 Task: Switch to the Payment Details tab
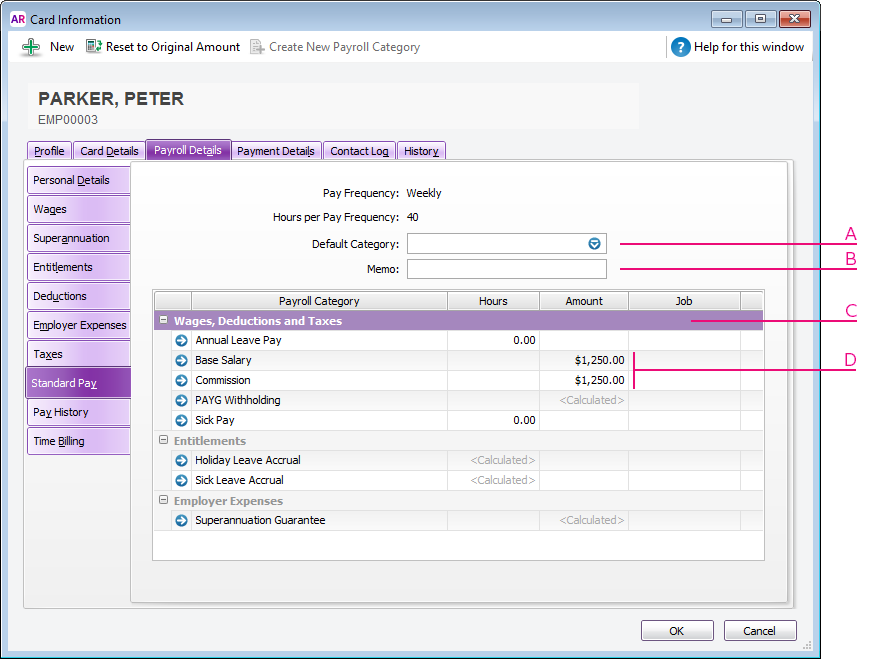pyautogui.click(x=276, y=150)
